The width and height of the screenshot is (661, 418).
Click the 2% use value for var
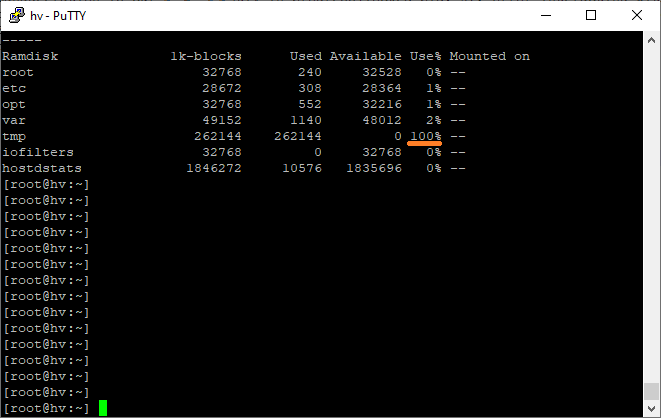tap(434, 120)
